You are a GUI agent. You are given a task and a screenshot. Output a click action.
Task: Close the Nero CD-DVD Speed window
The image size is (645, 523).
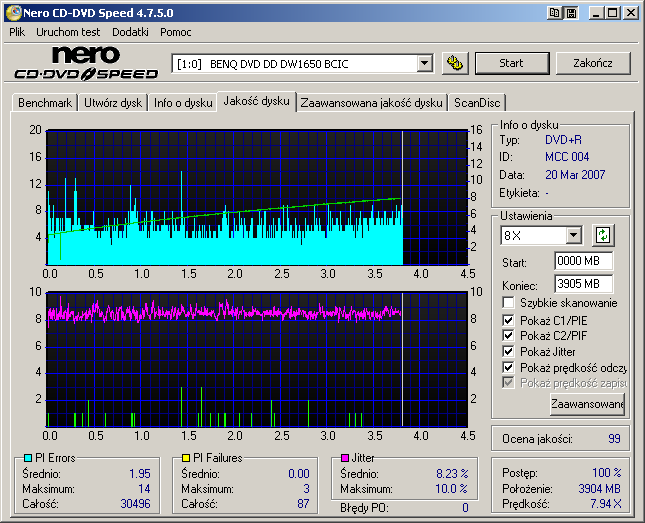coord(631,13)
